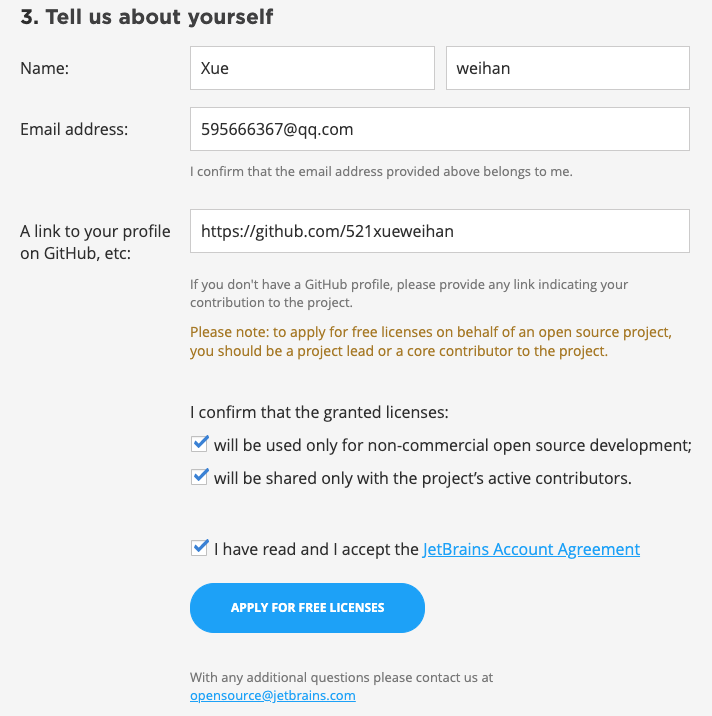The image size is (712, 716).
Task: Click the "will be shared only with" label text
Action: click(422, 478)
